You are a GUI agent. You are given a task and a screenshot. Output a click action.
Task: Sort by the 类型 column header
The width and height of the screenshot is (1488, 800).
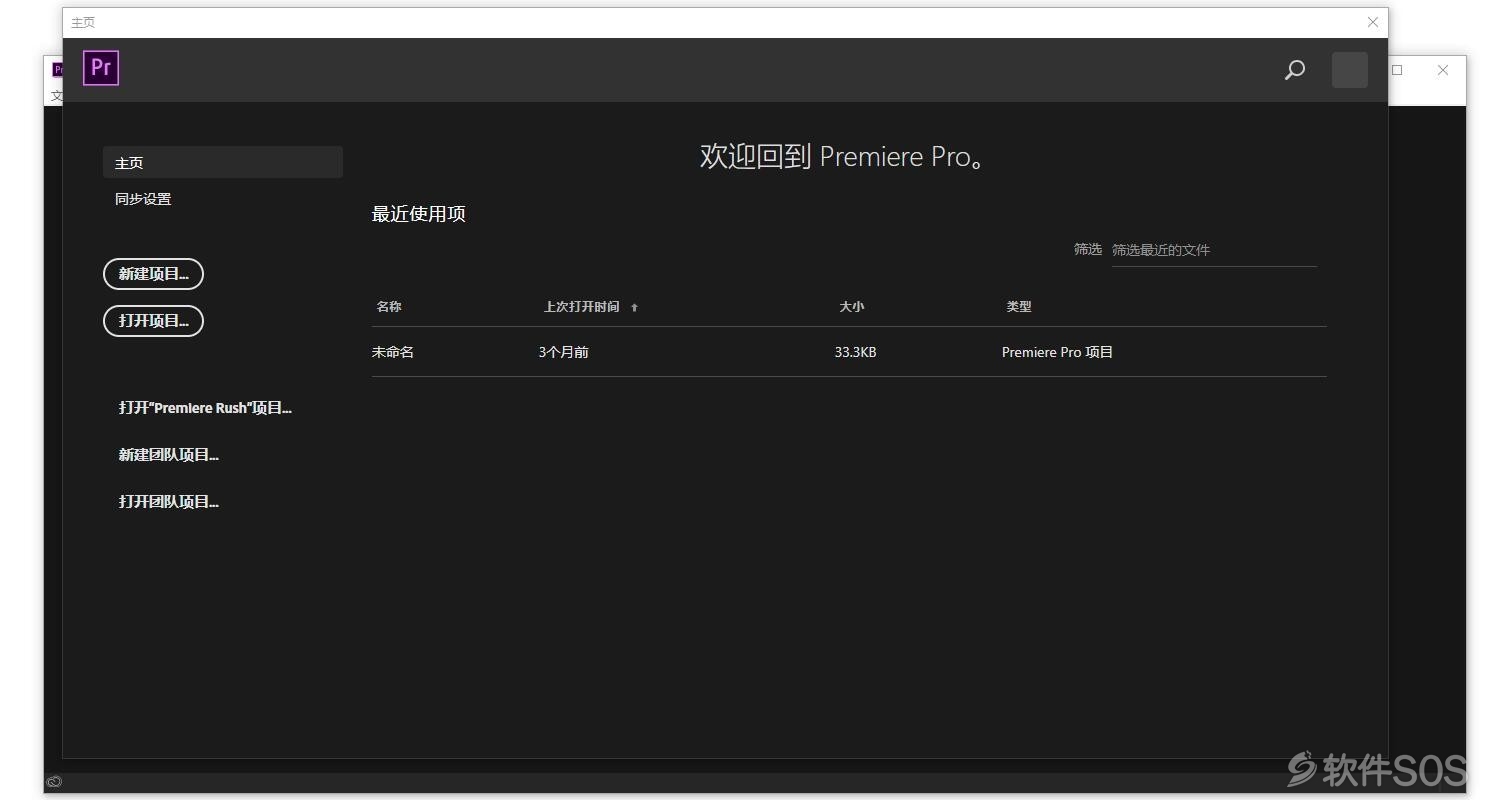(x=1019, y=307)
